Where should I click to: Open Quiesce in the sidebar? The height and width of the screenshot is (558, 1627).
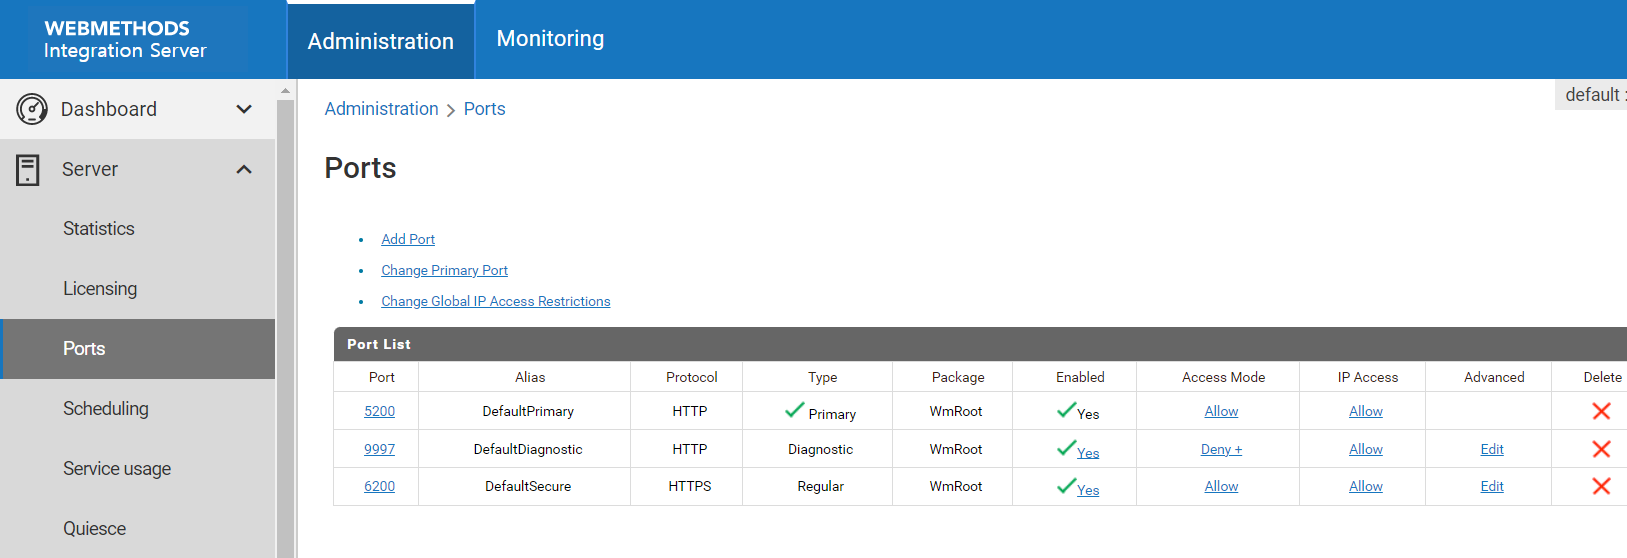click(x=94, y=529)
